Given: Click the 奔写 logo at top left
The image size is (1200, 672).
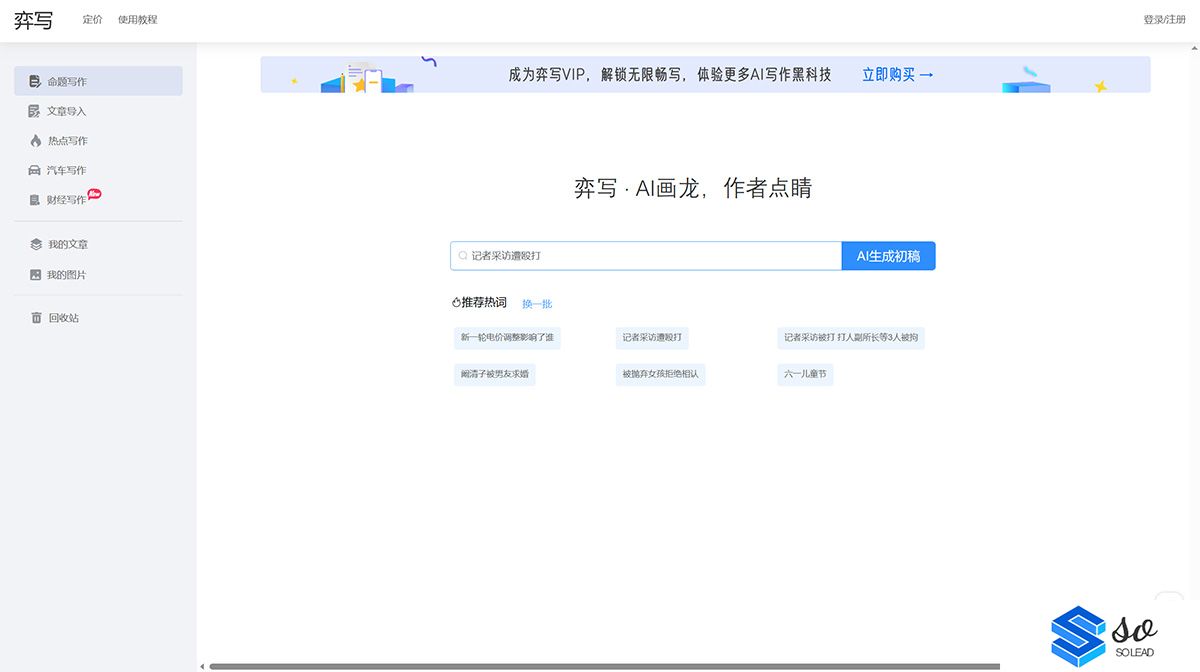Looking at the screenshot, I should 33,20.
